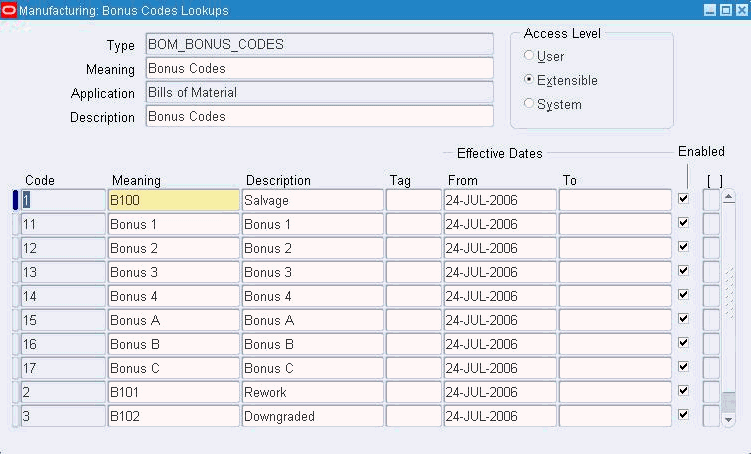Click the Application field Bills of Material

pos(319,92)
